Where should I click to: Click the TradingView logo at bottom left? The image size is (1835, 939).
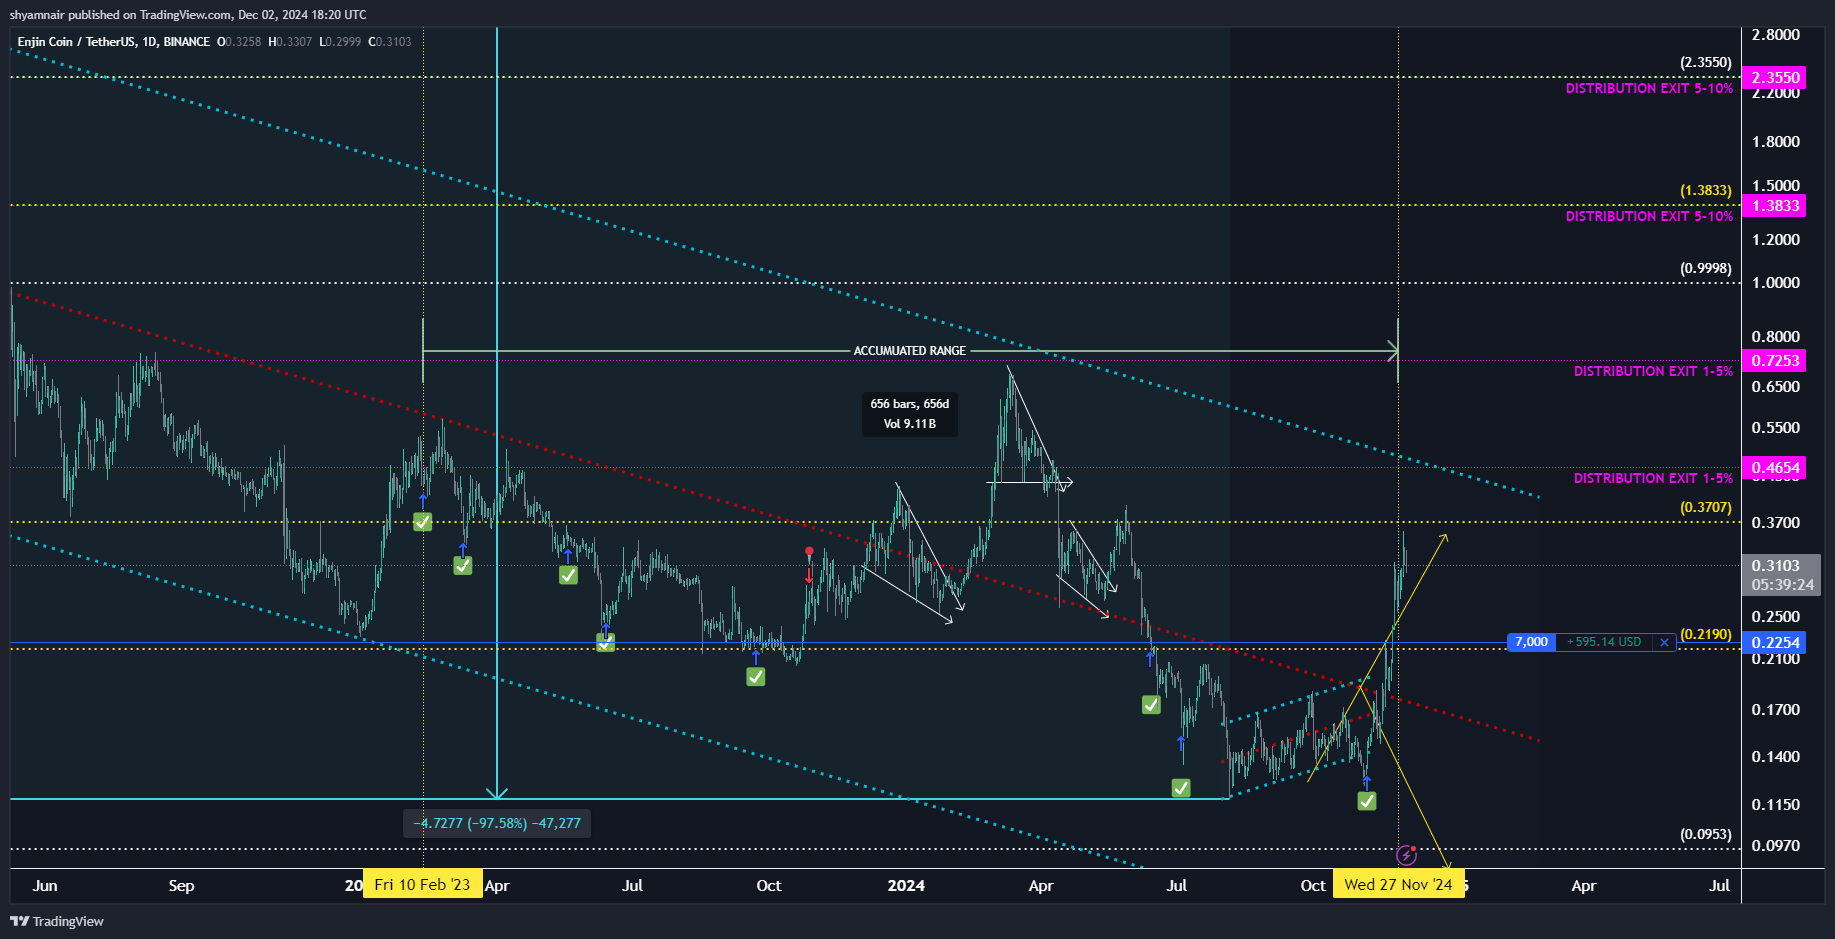pos(57,921)
